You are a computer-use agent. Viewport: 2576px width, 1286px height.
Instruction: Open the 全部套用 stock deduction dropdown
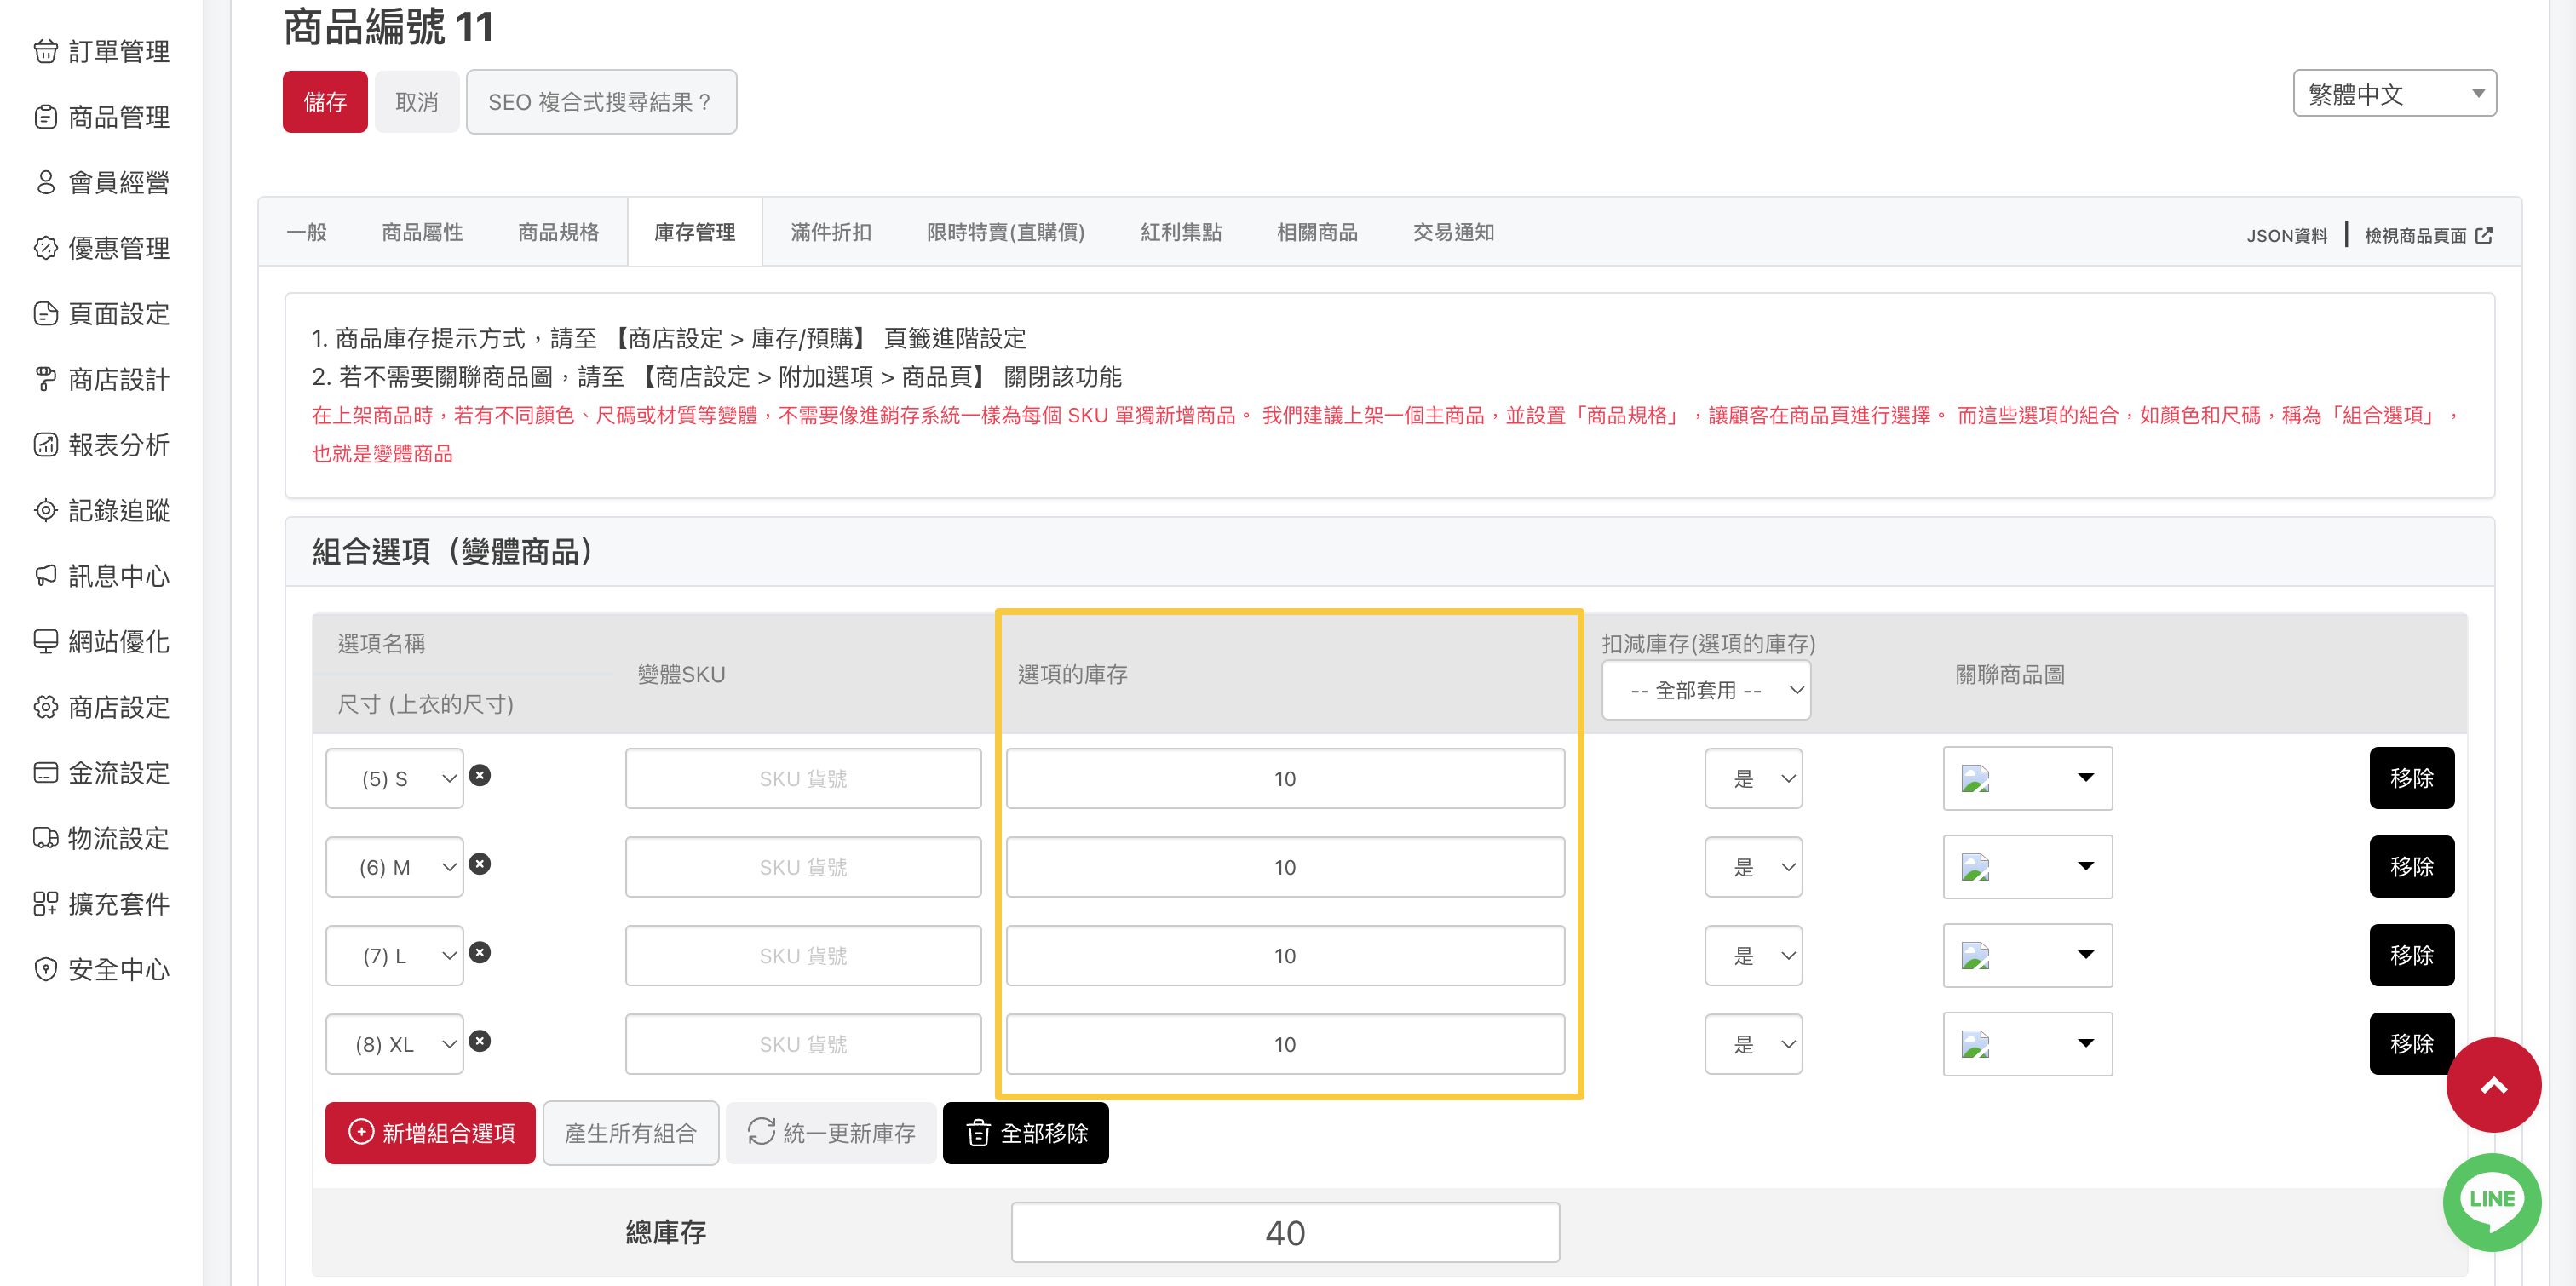(x=1706, y=690)
